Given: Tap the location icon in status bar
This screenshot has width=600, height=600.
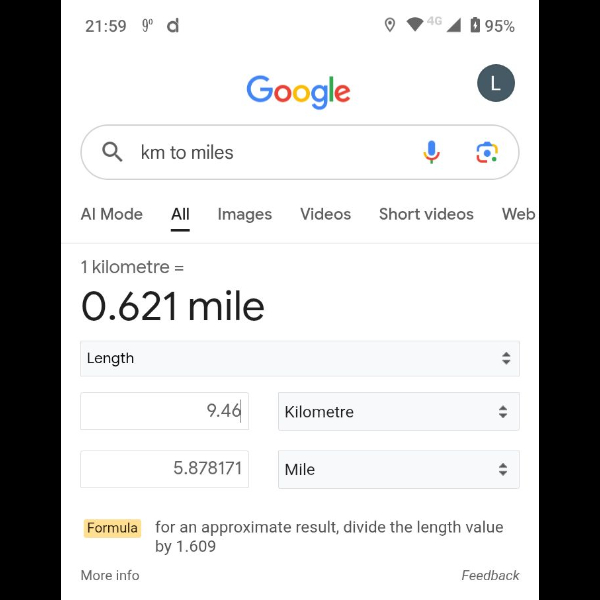Looking at the screenshot, I should coord(390,25).
